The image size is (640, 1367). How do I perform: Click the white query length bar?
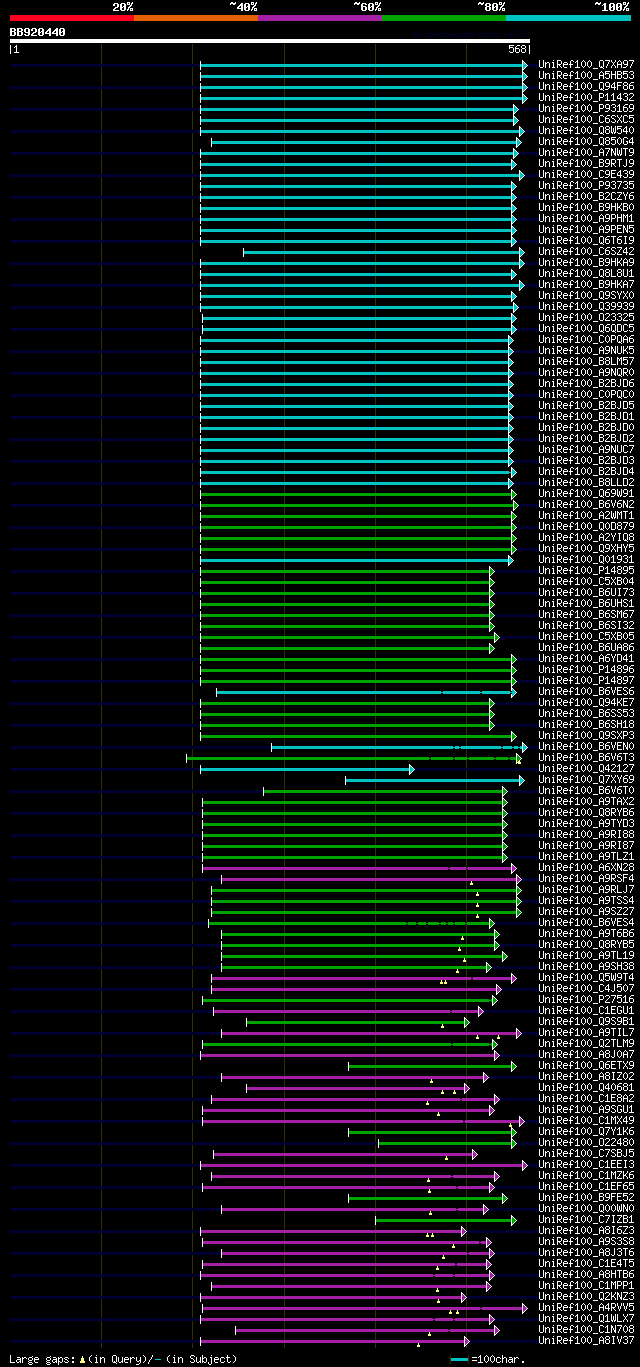click(x=269, y=41)
